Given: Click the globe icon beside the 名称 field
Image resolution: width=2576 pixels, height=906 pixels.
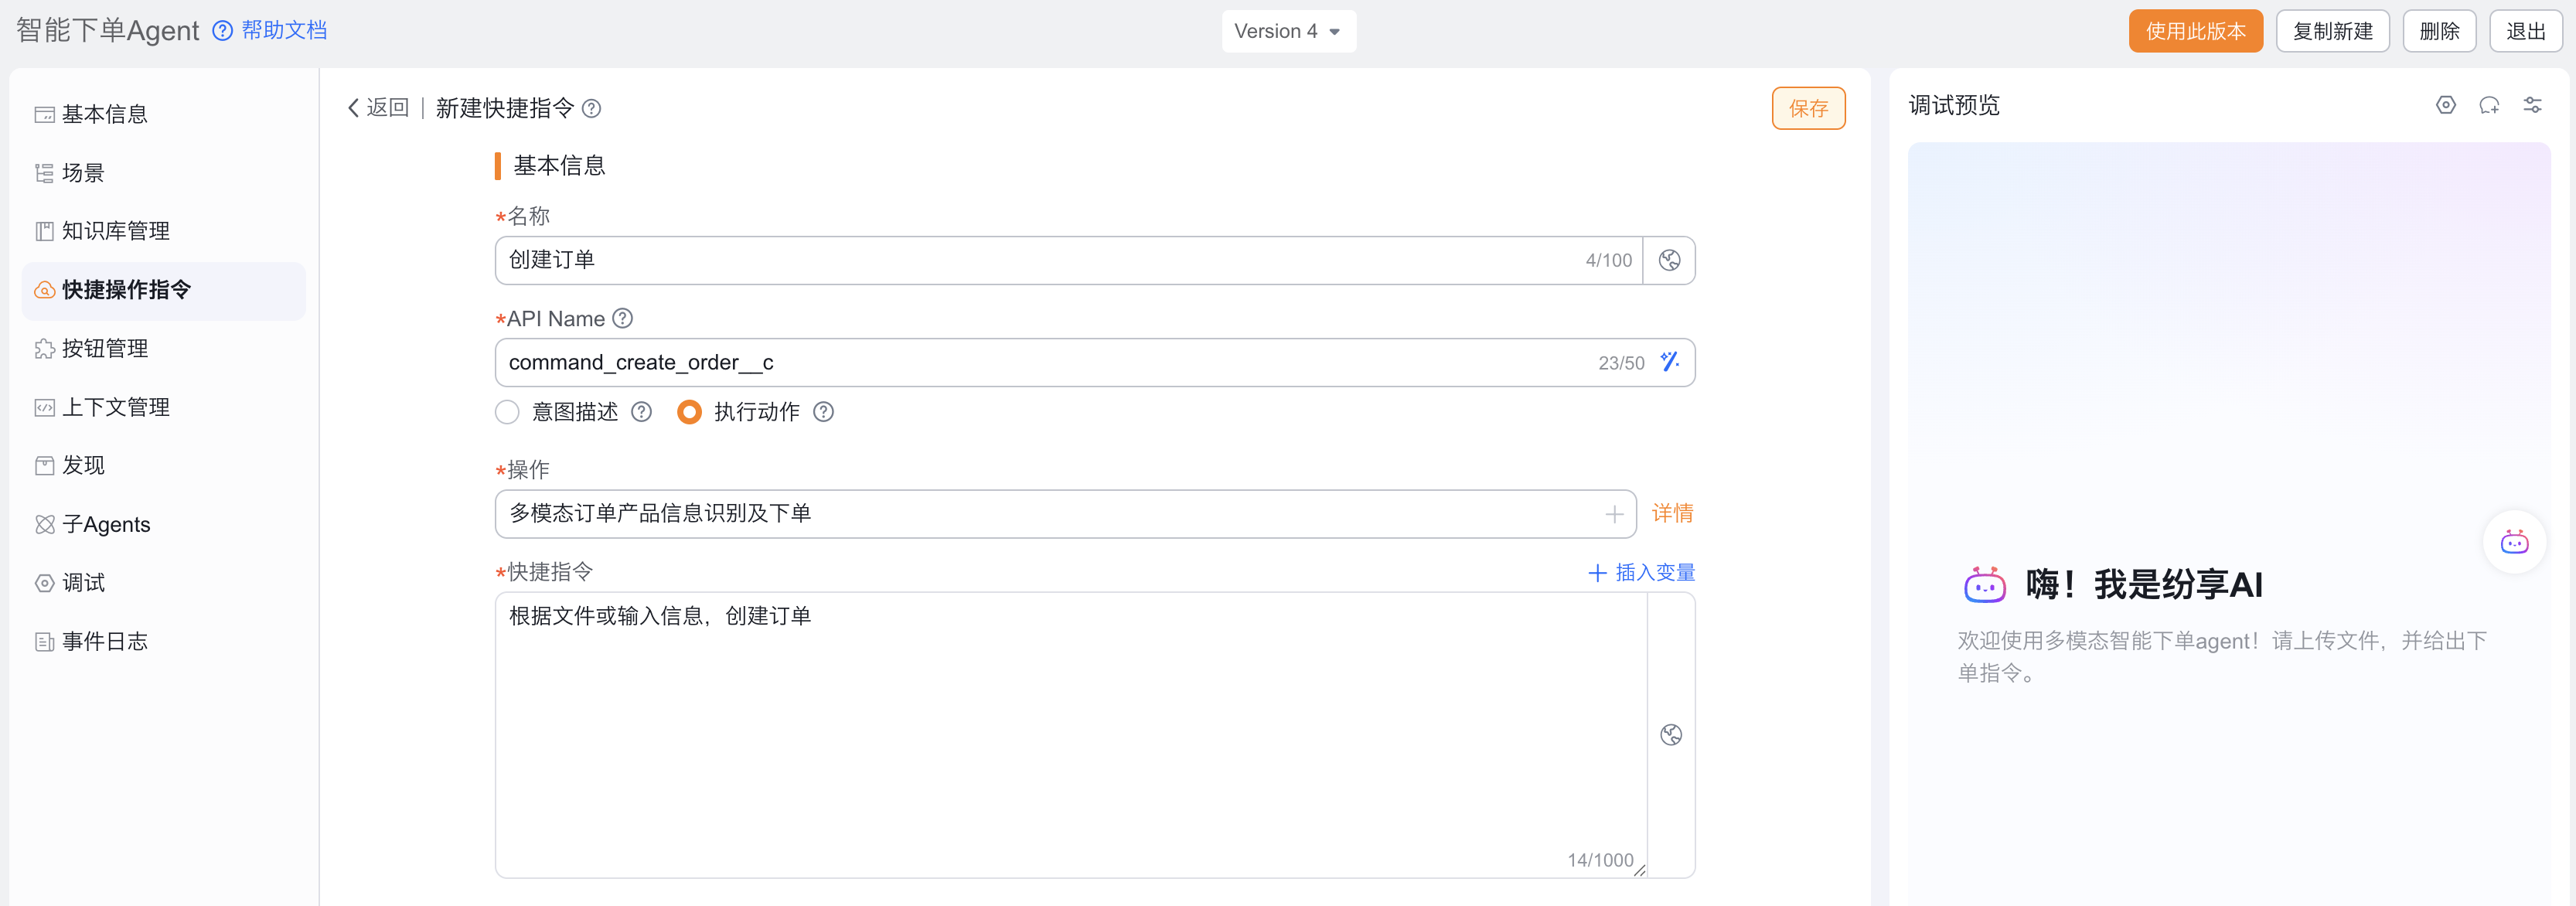Looking at the screenshot, I should pyautogui.click(x=1669, y=260).
